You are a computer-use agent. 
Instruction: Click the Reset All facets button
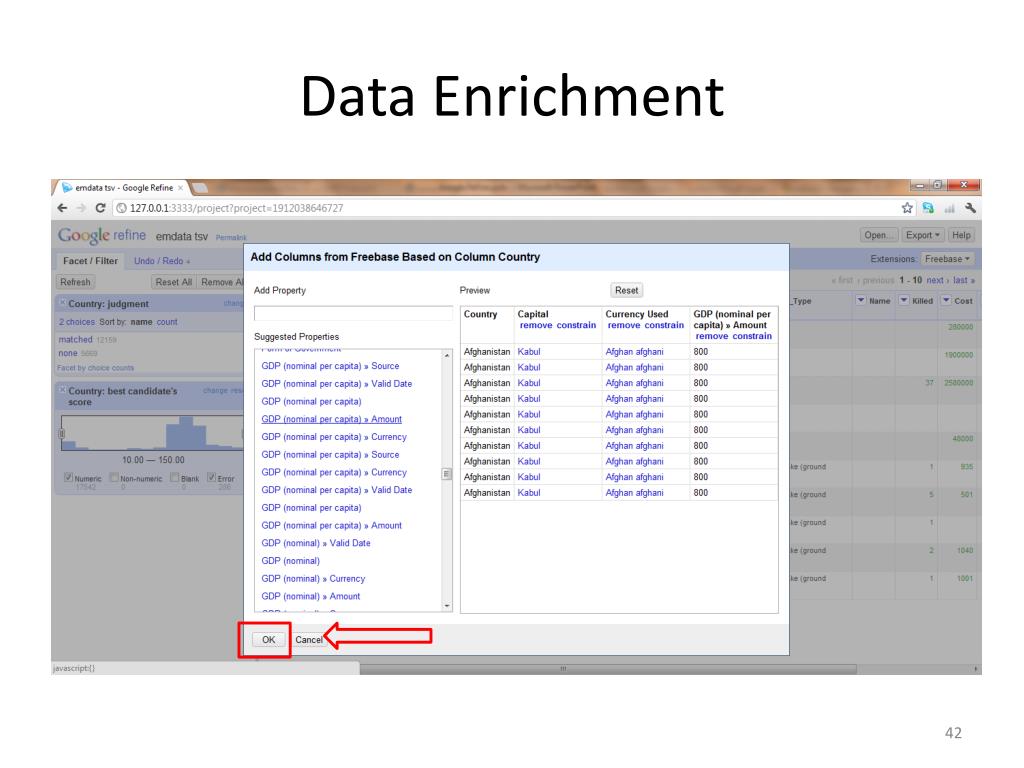pos(173,282)
